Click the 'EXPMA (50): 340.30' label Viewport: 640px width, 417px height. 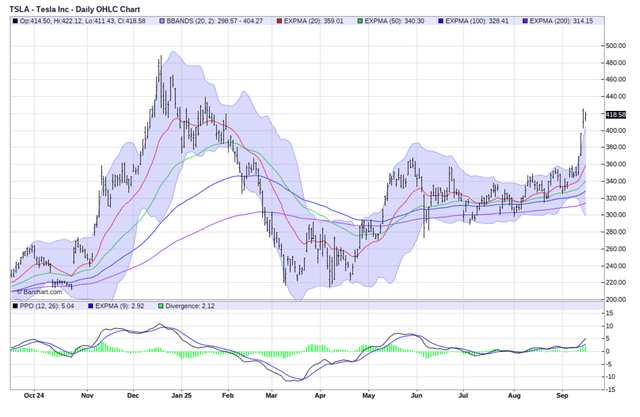click(394, 21)
